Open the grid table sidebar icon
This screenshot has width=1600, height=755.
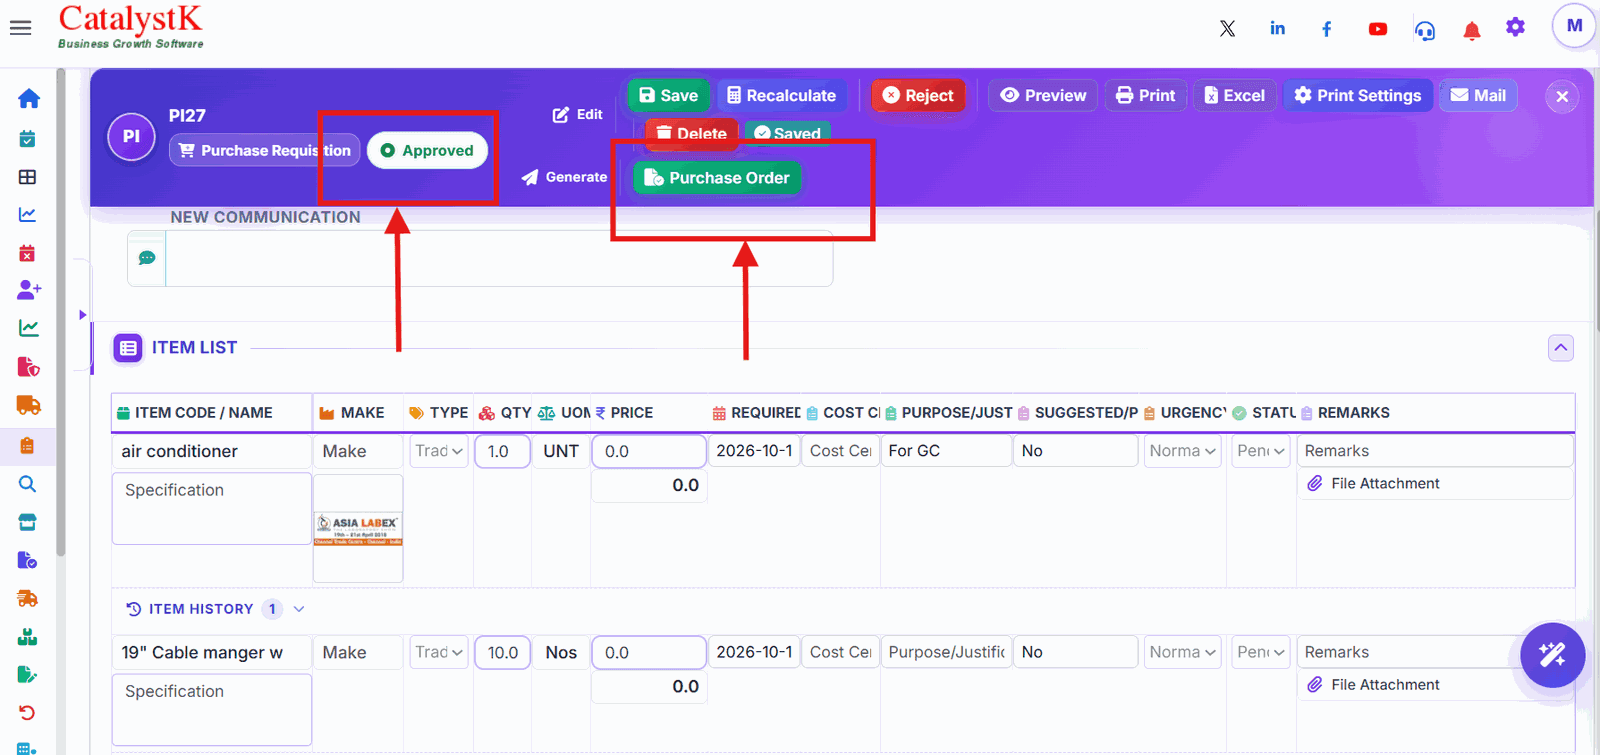28,177
